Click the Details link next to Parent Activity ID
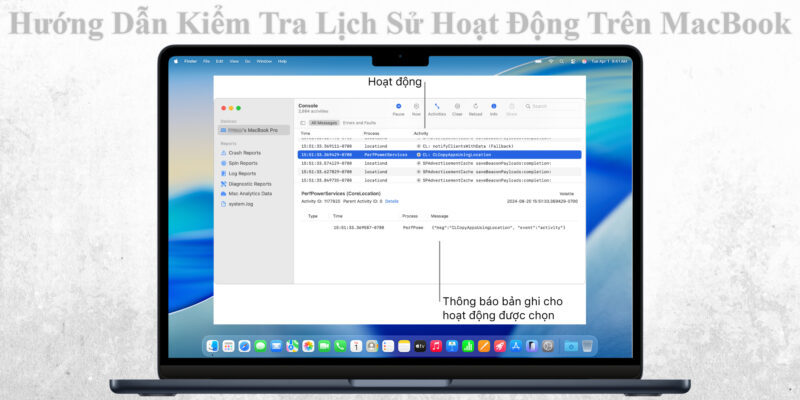Image resolution: width=800 pixels, height=400 pixels. click(x=391, y=202)
